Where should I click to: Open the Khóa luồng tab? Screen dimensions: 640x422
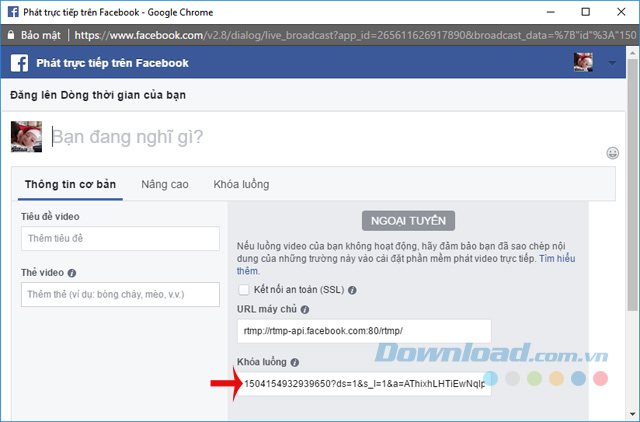coord(241,184)
